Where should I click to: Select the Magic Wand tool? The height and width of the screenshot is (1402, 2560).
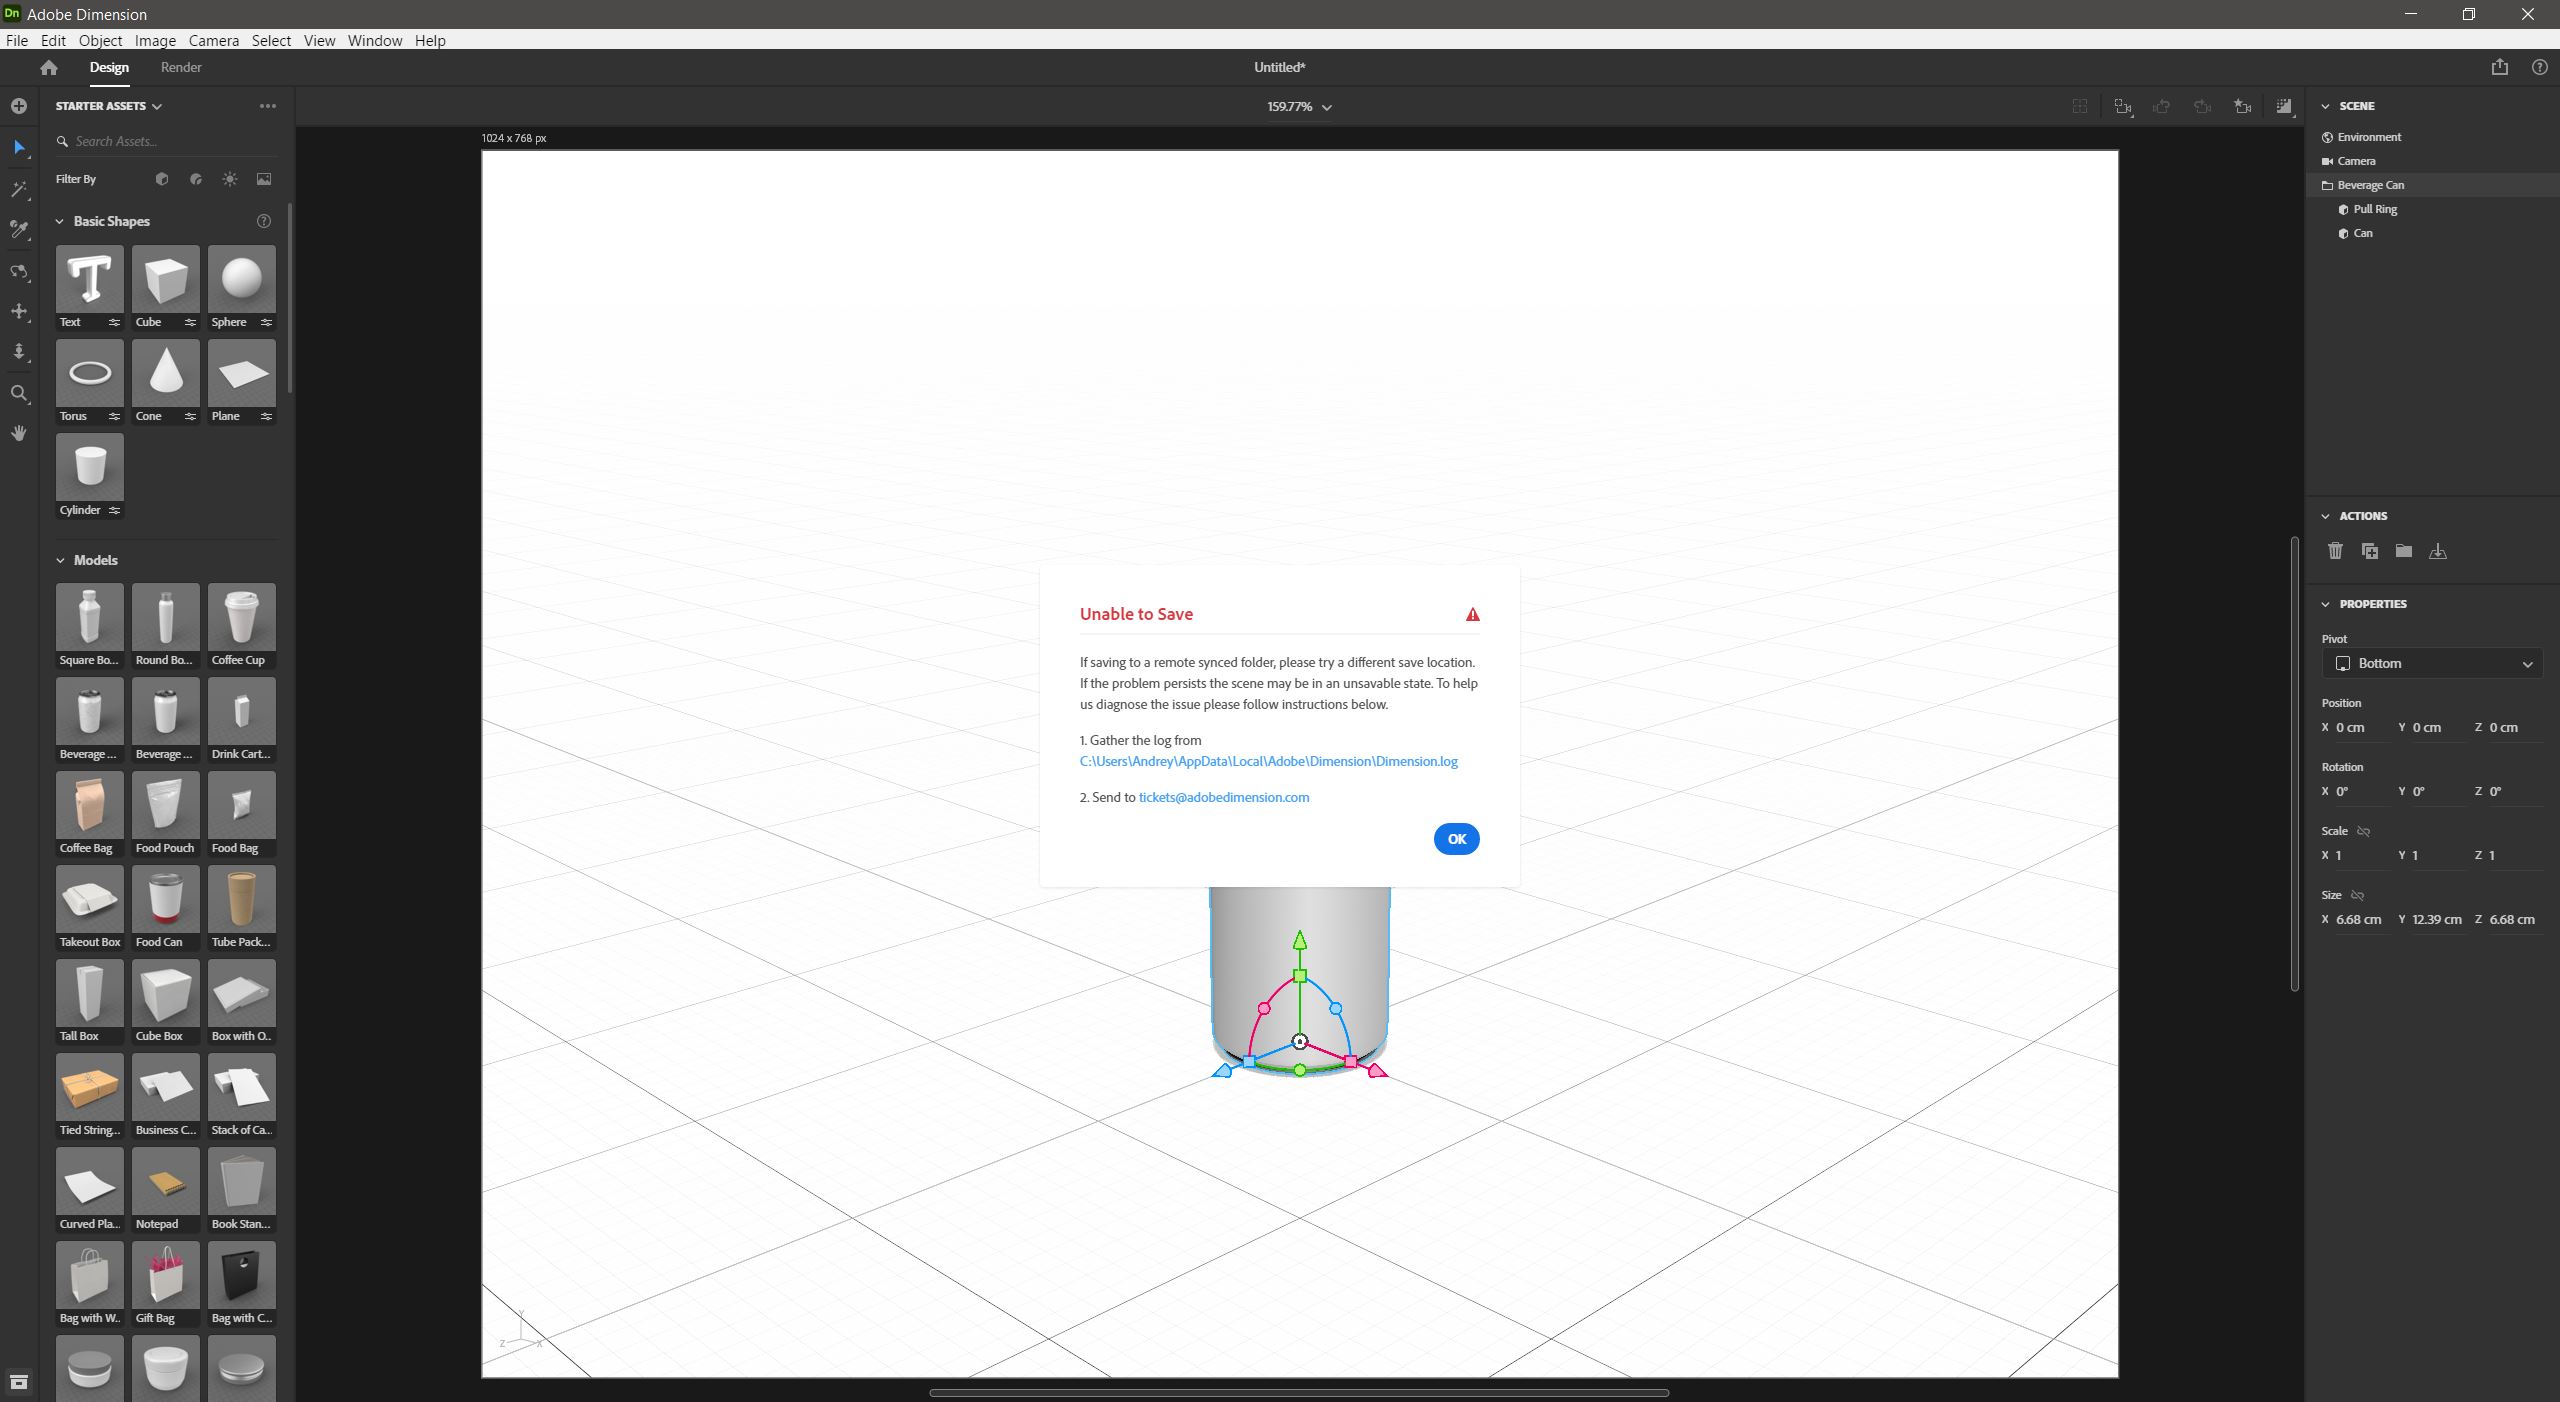pos(19,189)
